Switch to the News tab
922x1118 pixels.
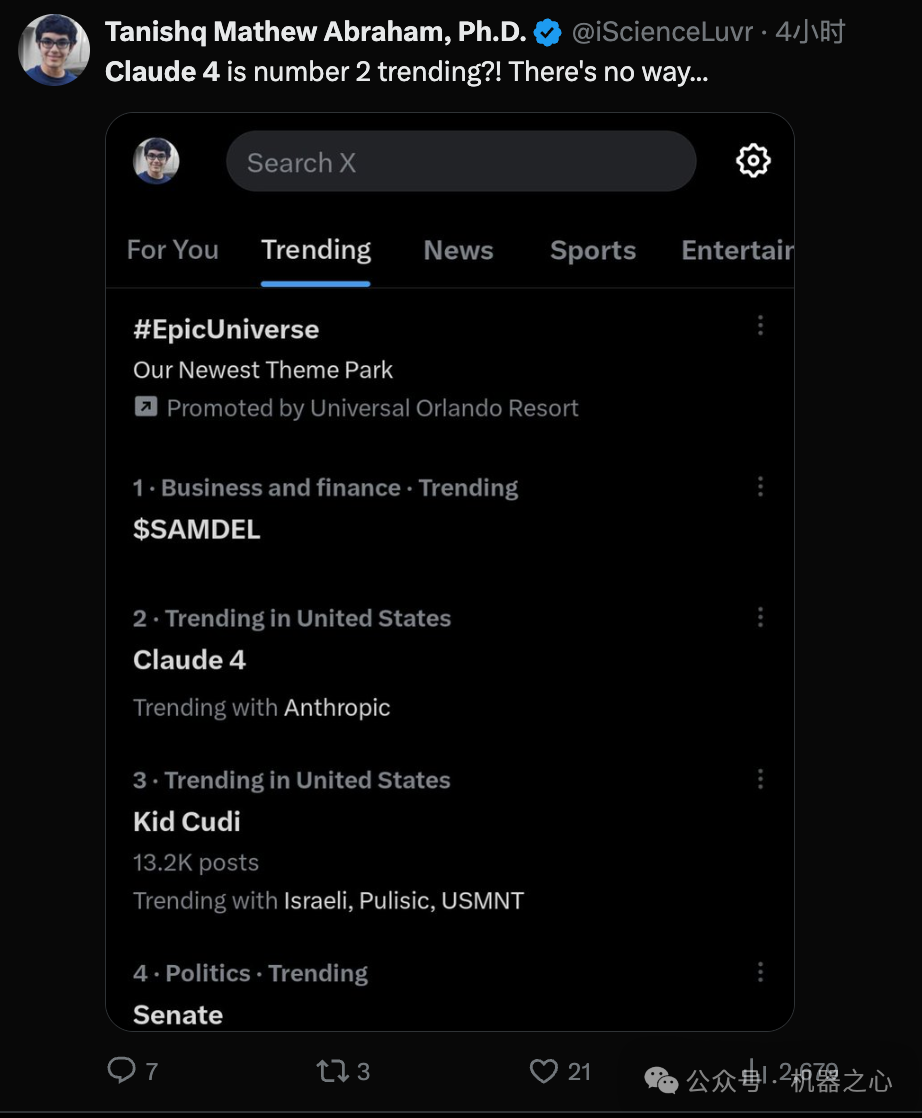point(459,250)
